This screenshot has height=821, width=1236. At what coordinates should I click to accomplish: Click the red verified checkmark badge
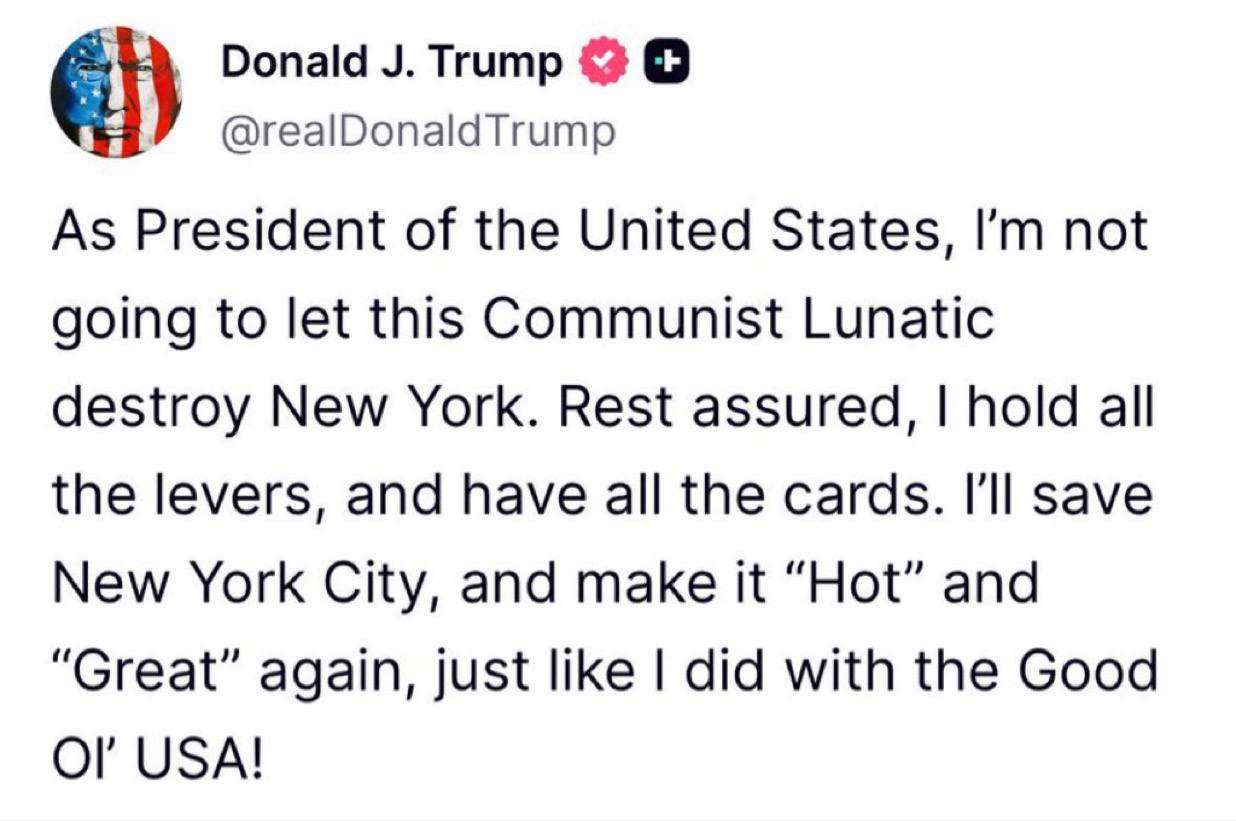pos(604,65)
